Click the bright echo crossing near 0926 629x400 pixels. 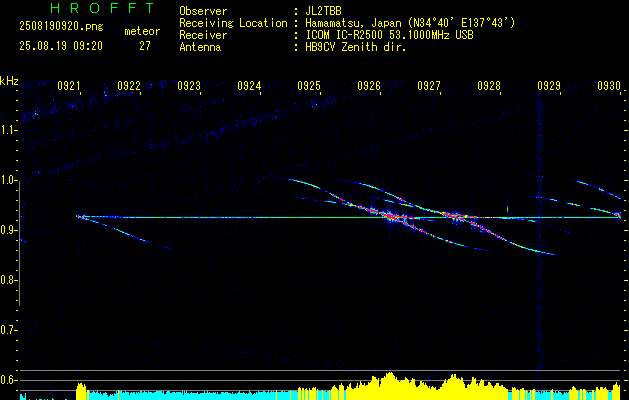(x=391, y=217)
